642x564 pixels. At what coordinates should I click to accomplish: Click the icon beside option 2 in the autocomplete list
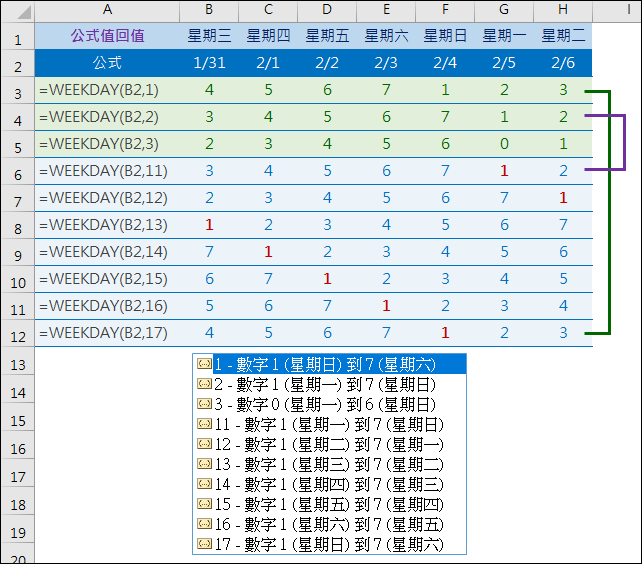pyautogui.click(x=204, y=383)
